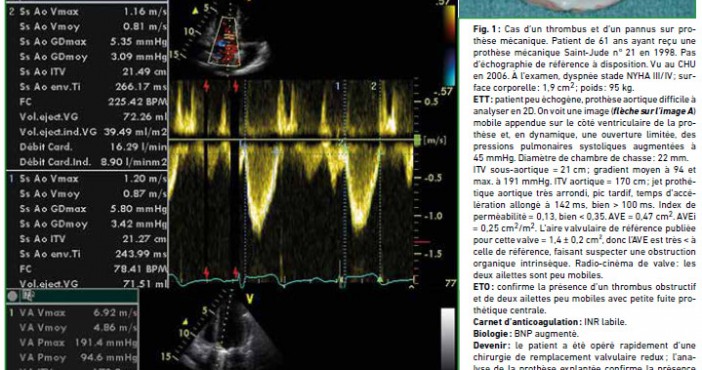Select the Débit Card. 16.29 l/min row

click(x=87, y=147)
